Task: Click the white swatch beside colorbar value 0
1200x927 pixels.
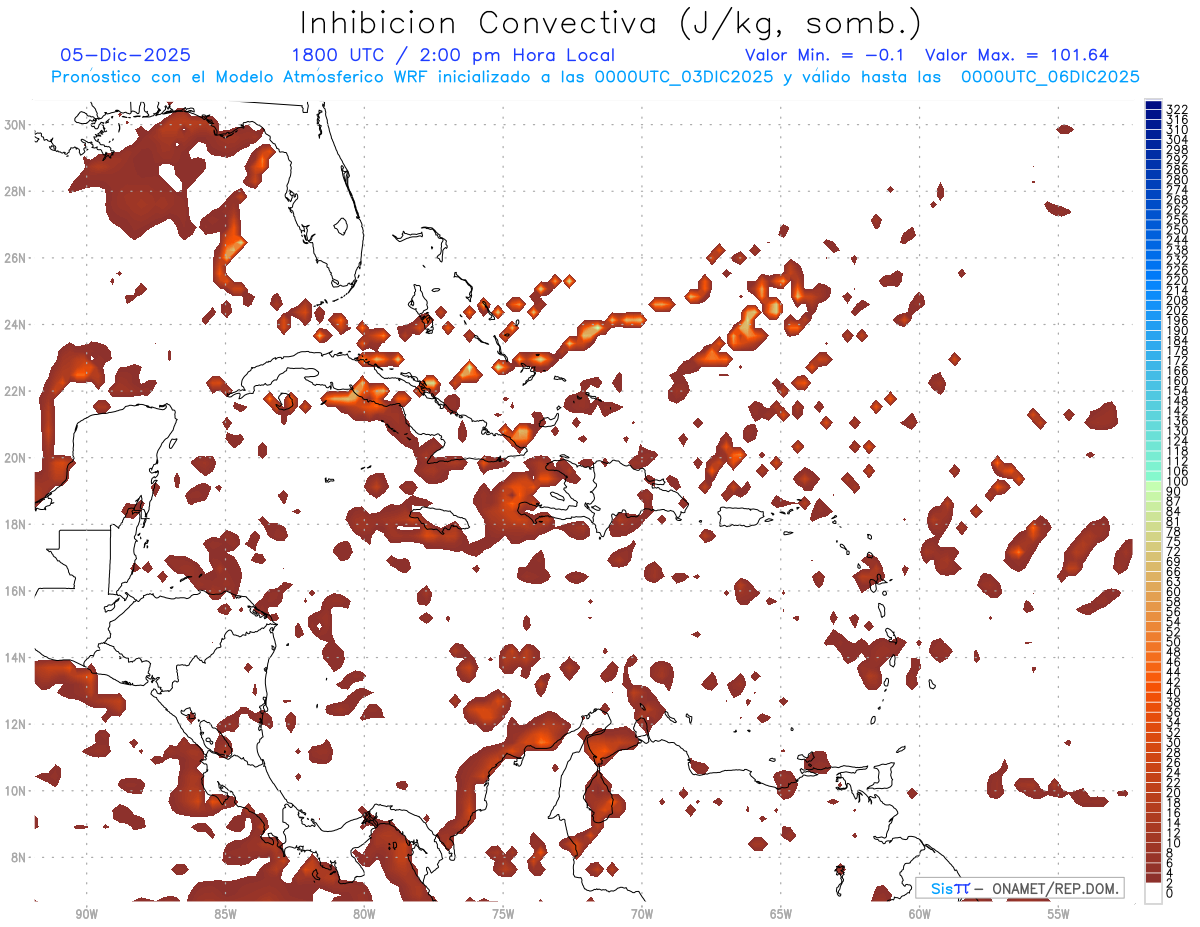Action: [x=1153, y=891]
